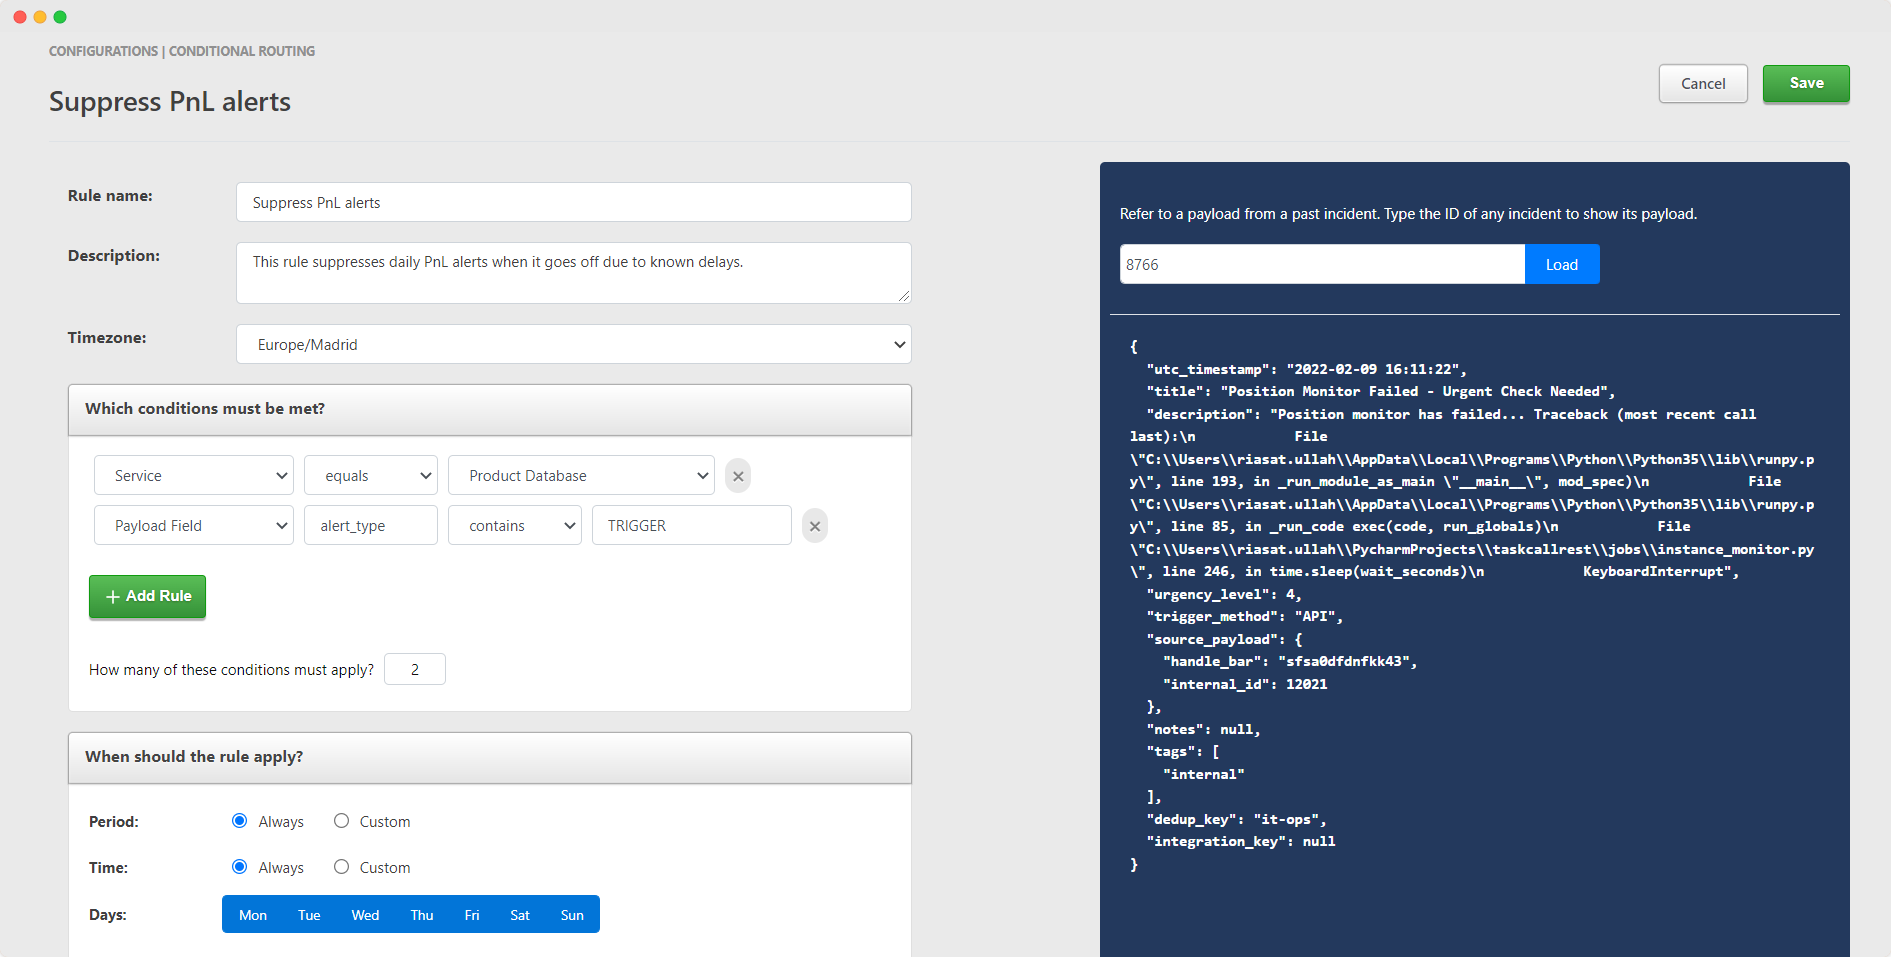Click the alert_type payload field input
1891x957 pixels.
tap(371, 525)
